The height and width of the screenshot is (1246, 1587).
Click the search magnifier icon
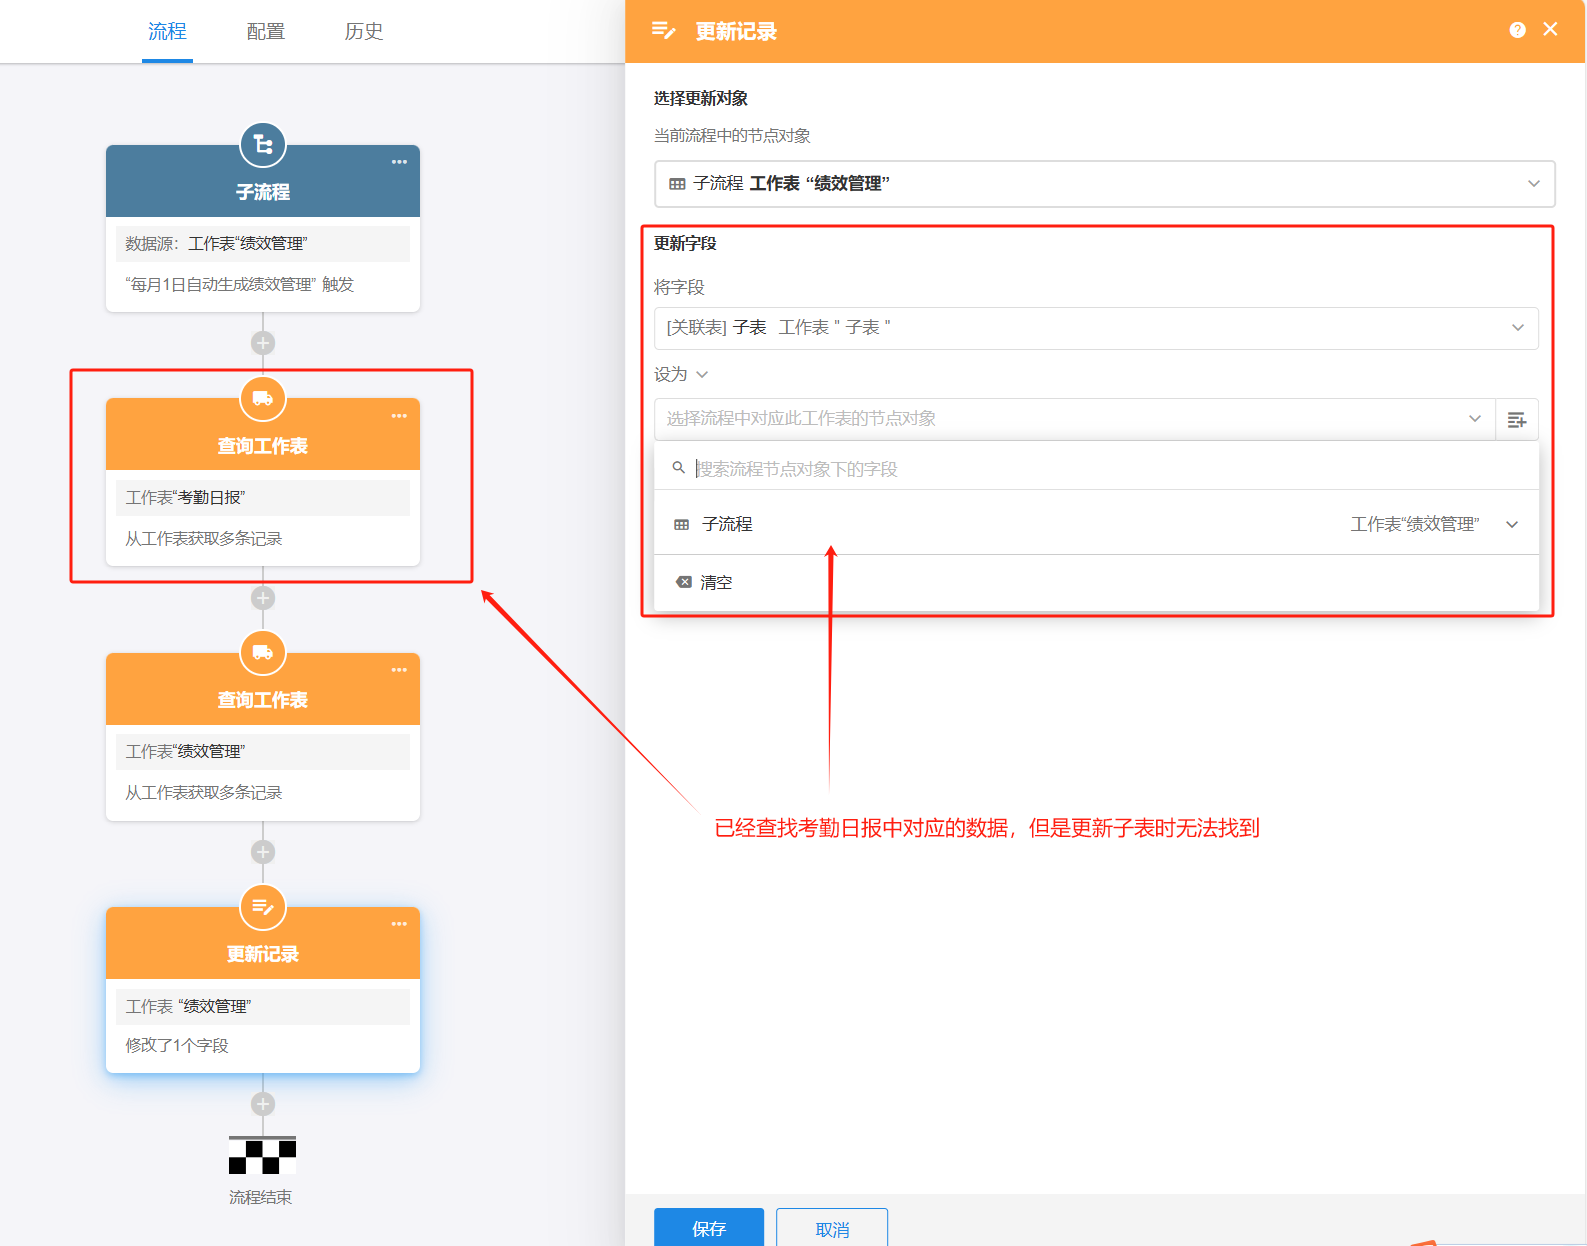[679, 468]
